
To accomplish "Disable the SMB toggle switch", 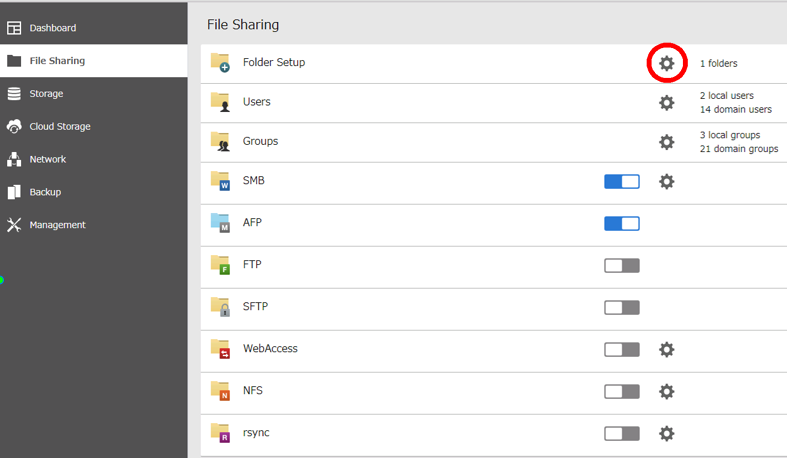I will click(621, 181).
